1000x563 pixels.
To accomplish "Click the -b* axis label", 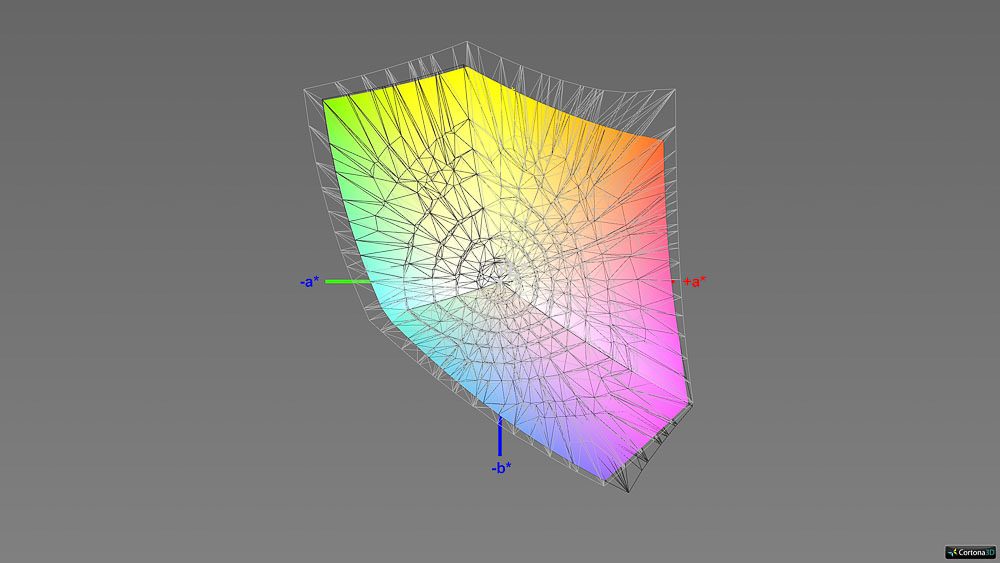I will [501, 468].
